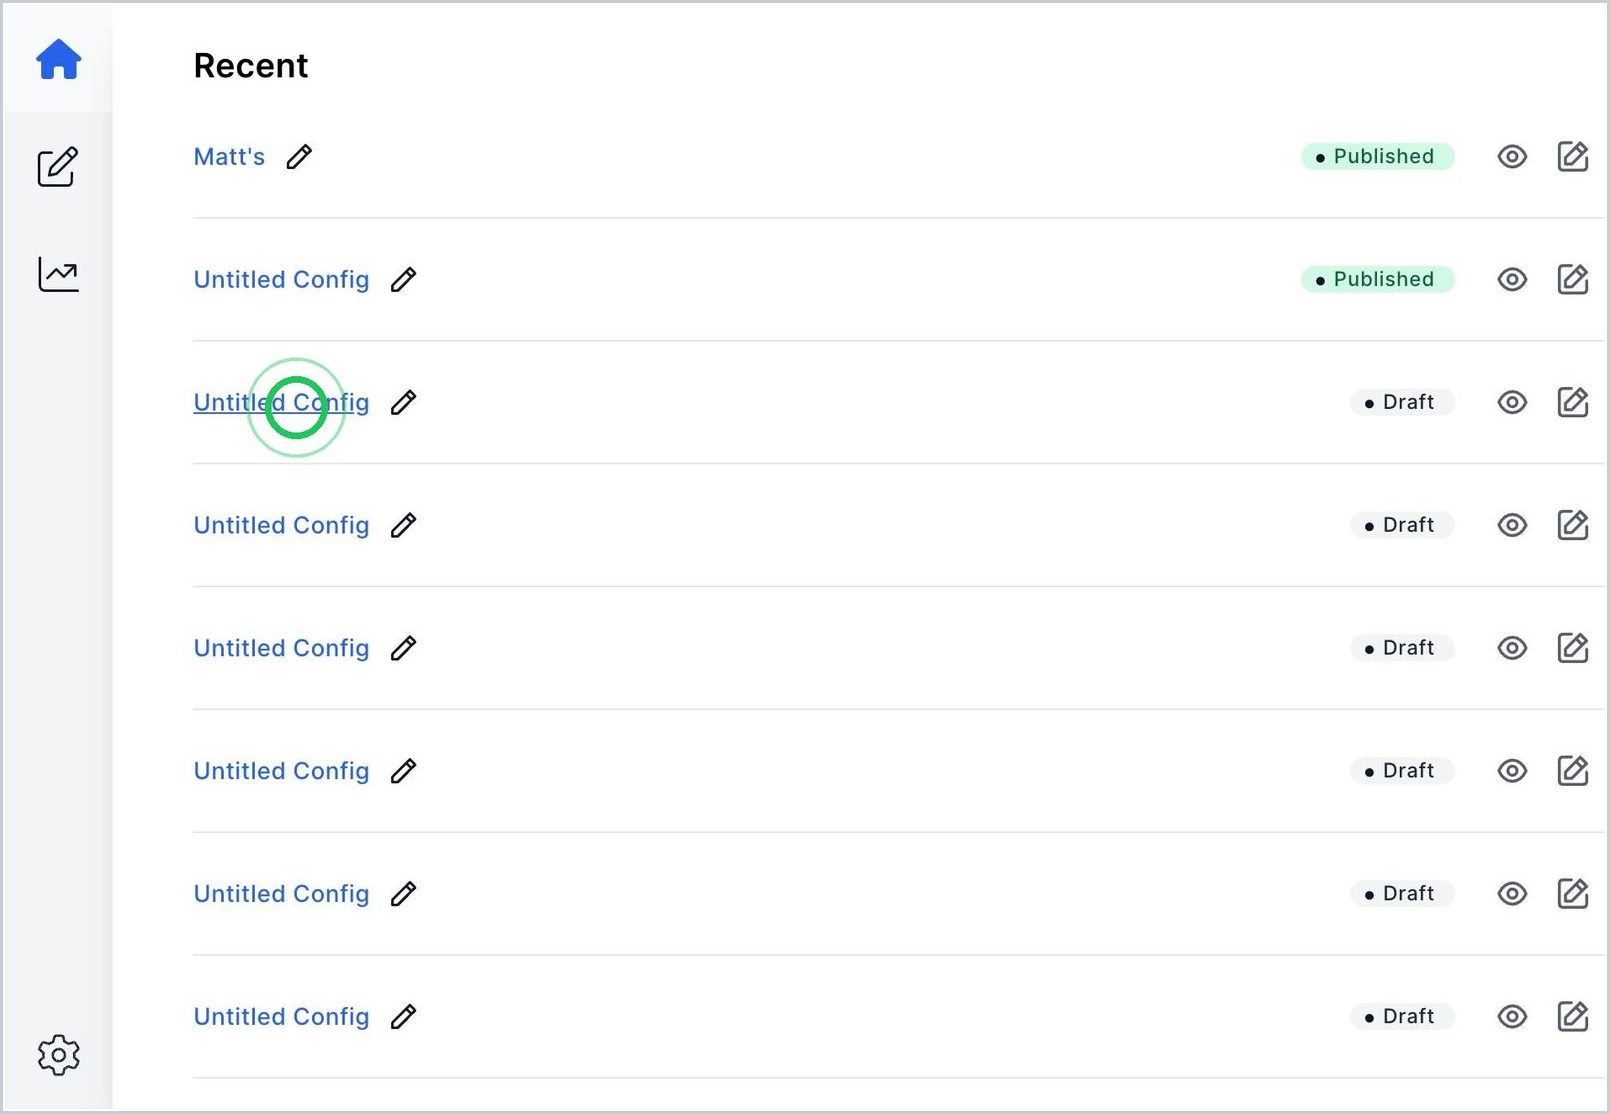Open the Matt's config link
Screen dimensions: 1610x1114
(x=229, y=157)
